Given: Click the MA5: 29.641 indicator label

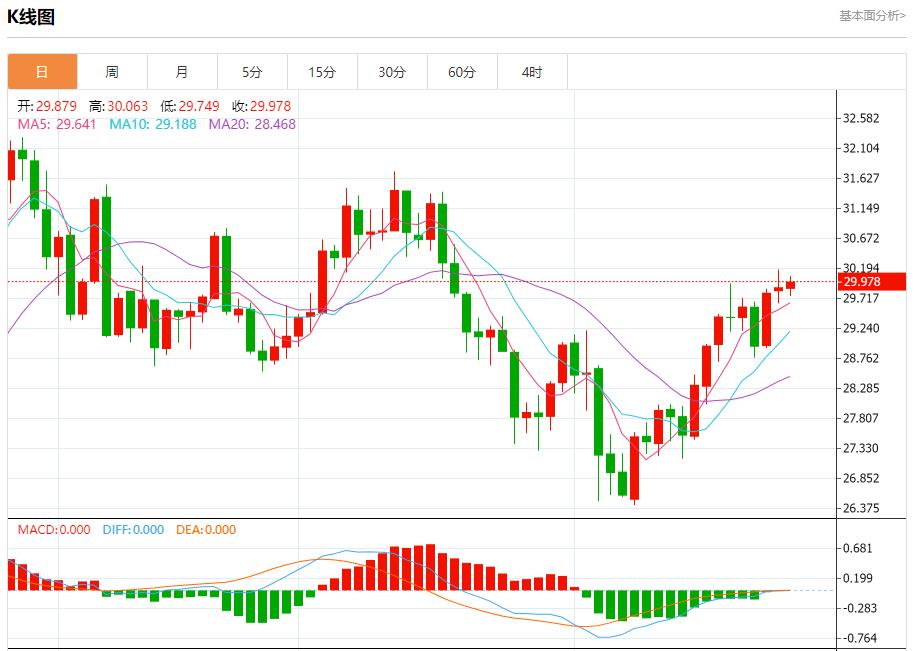Looking at the screenshot, I should (x=58, y=124).
